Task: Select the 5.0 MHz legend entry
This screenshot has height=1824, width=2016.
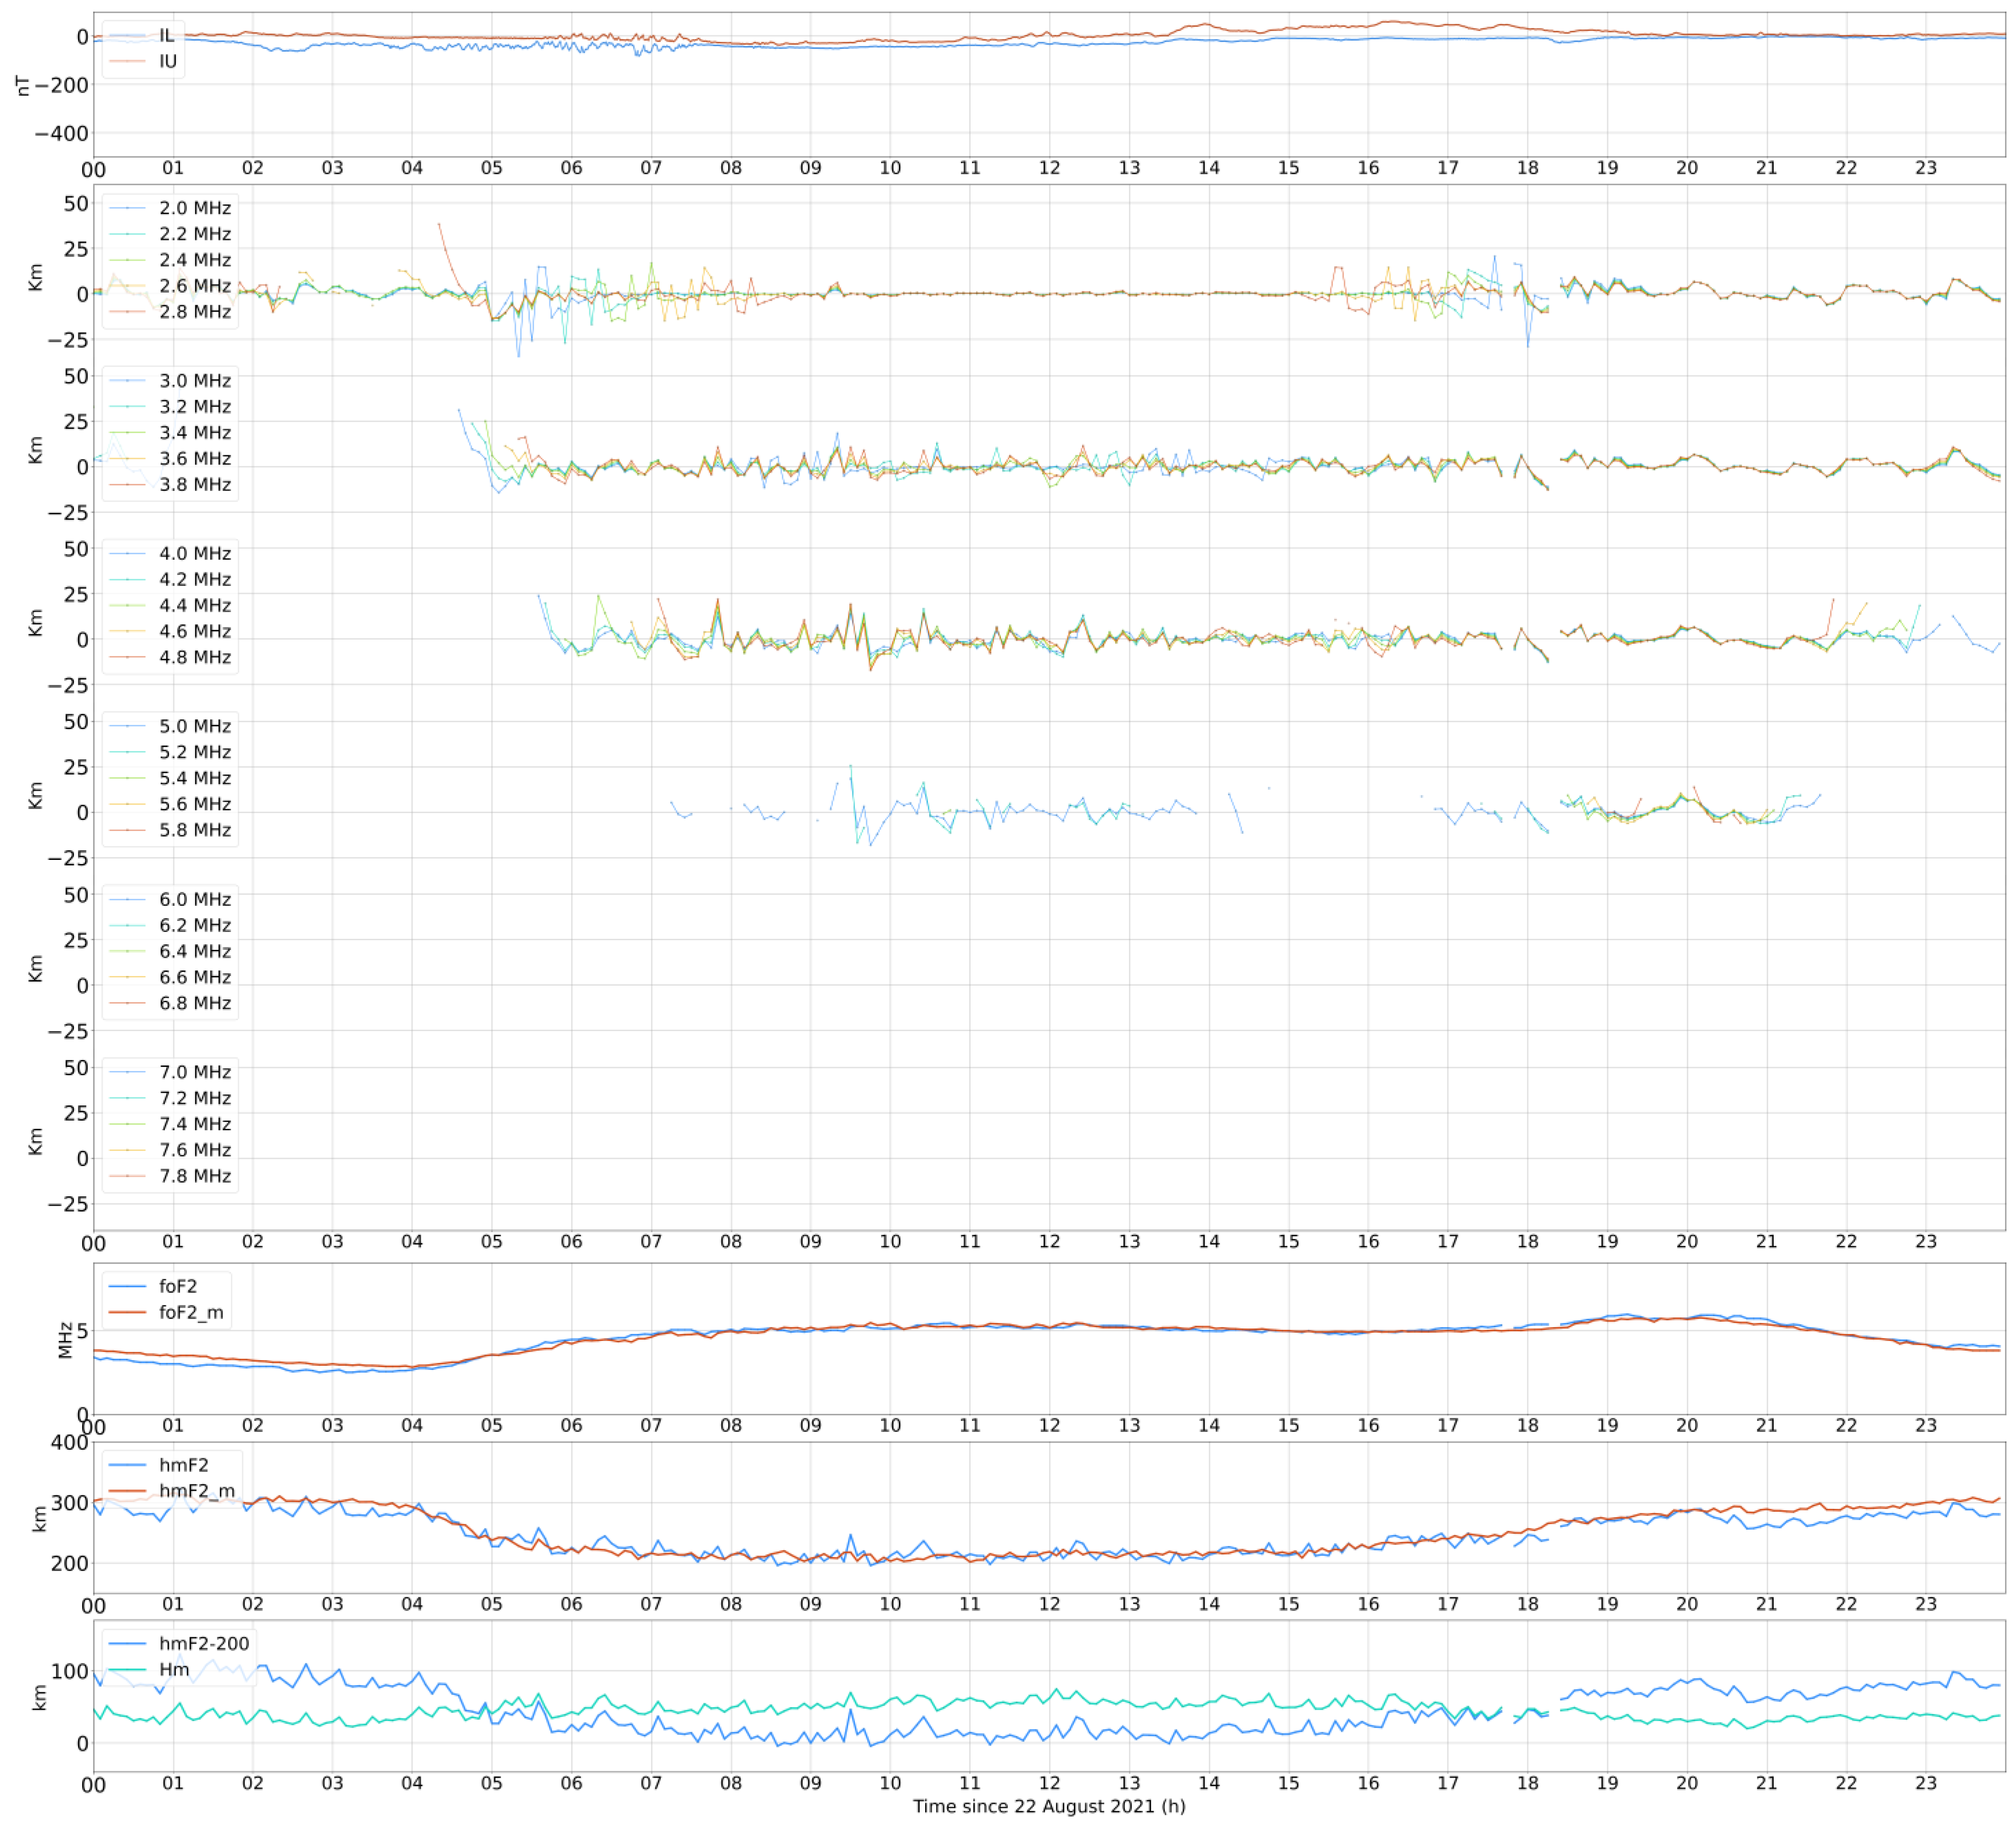Action: 195,726
